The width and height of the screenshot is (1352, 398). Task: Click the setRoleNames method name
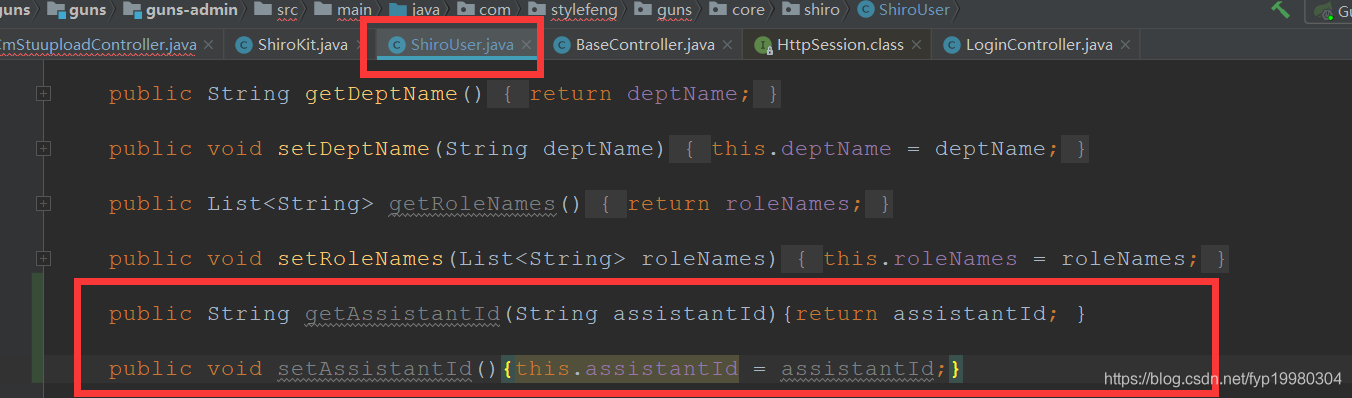point(360,259)
